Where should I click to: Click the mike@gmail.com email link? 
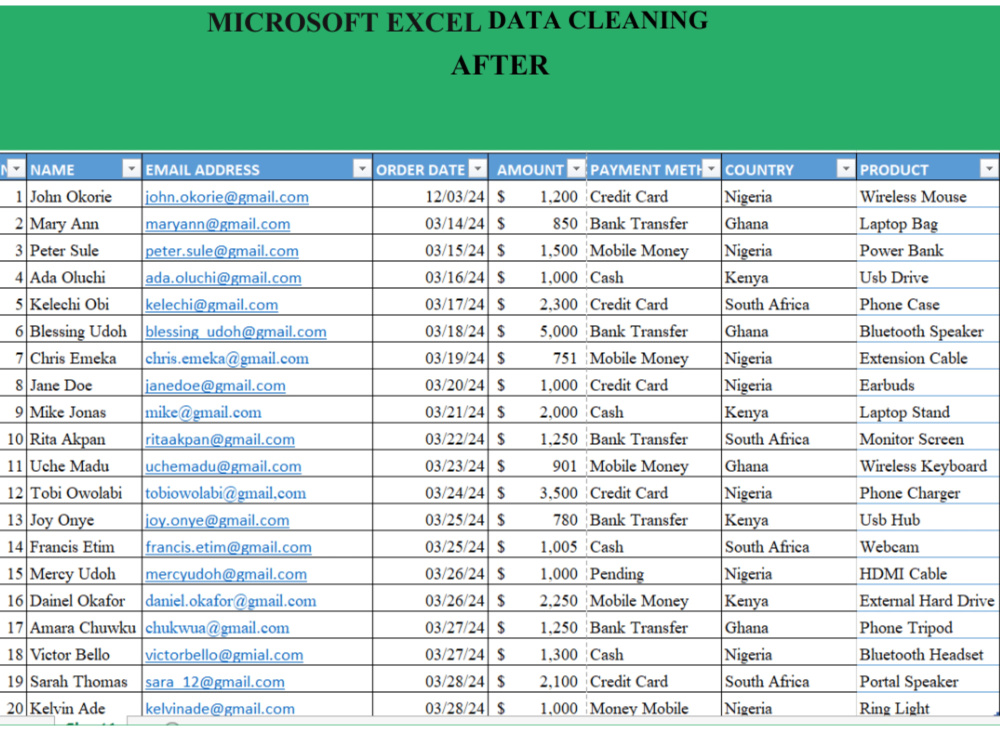click(203, 413)
